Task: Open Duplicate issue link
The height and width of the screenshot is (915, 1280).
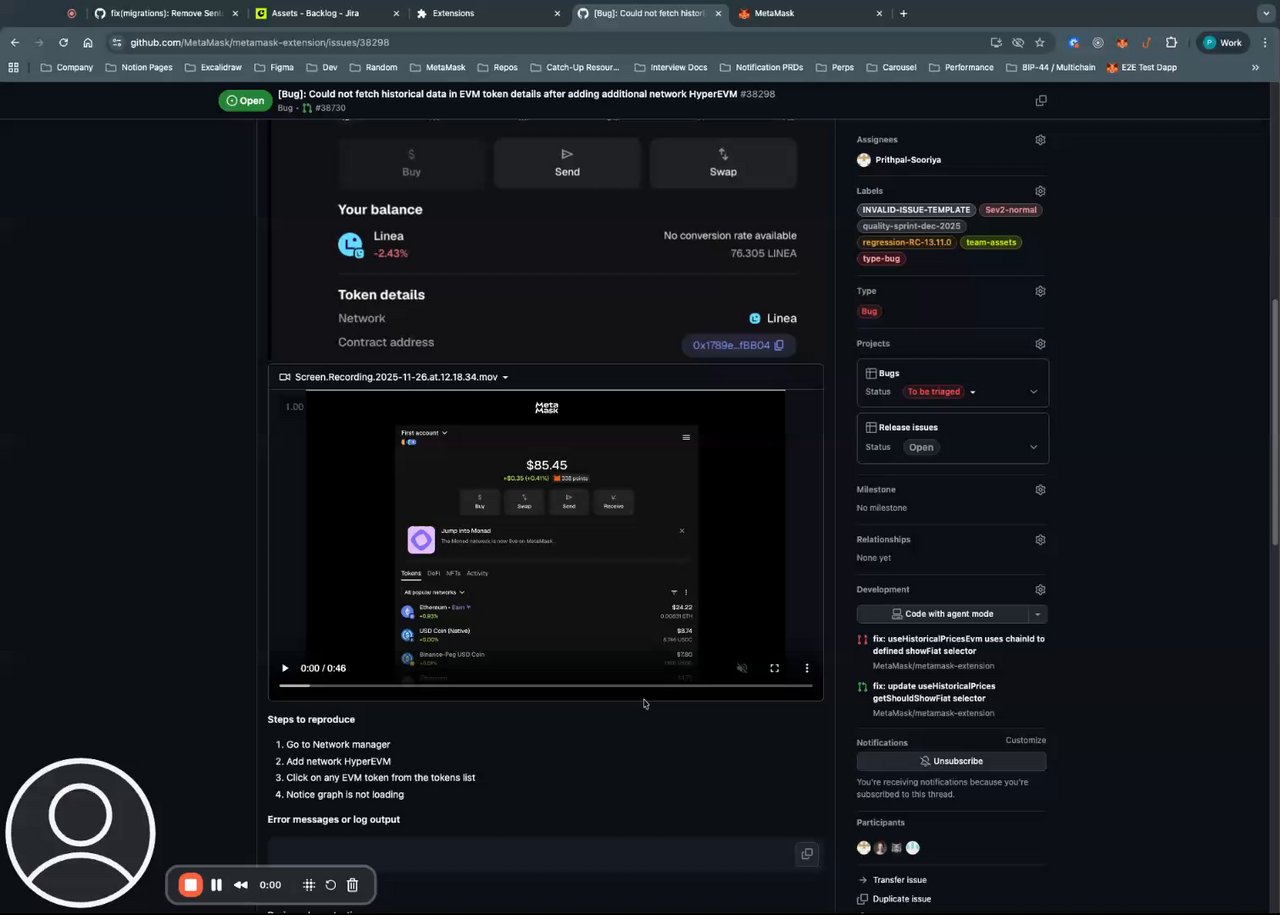Action: coord(901,899)
